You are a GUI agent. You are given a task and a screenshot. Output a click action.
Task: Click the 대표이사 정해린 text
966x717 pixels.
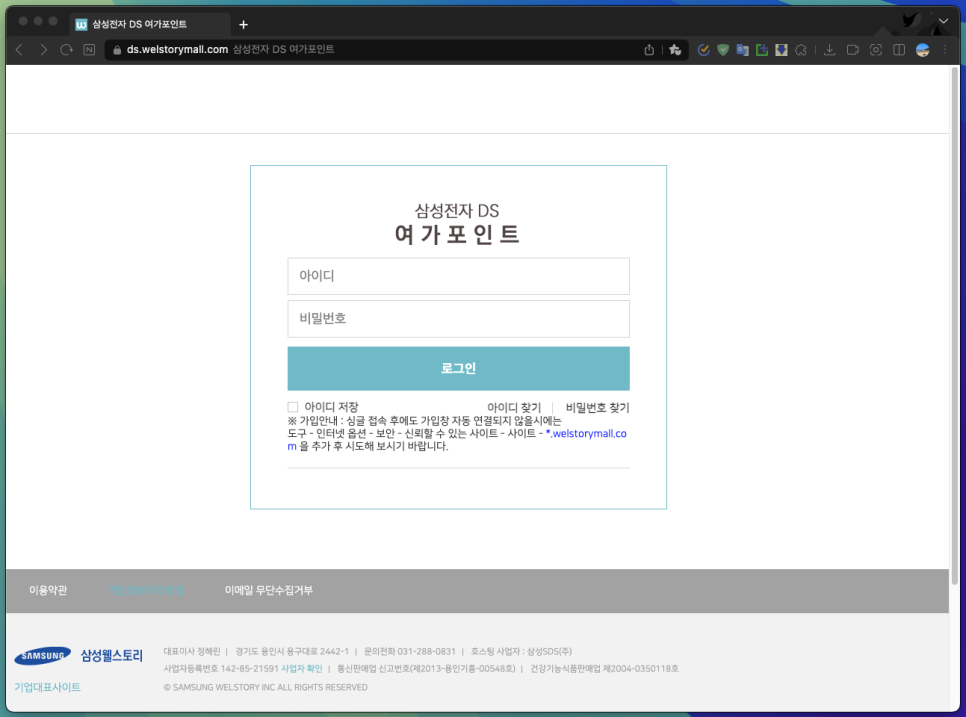coord(192,651)
